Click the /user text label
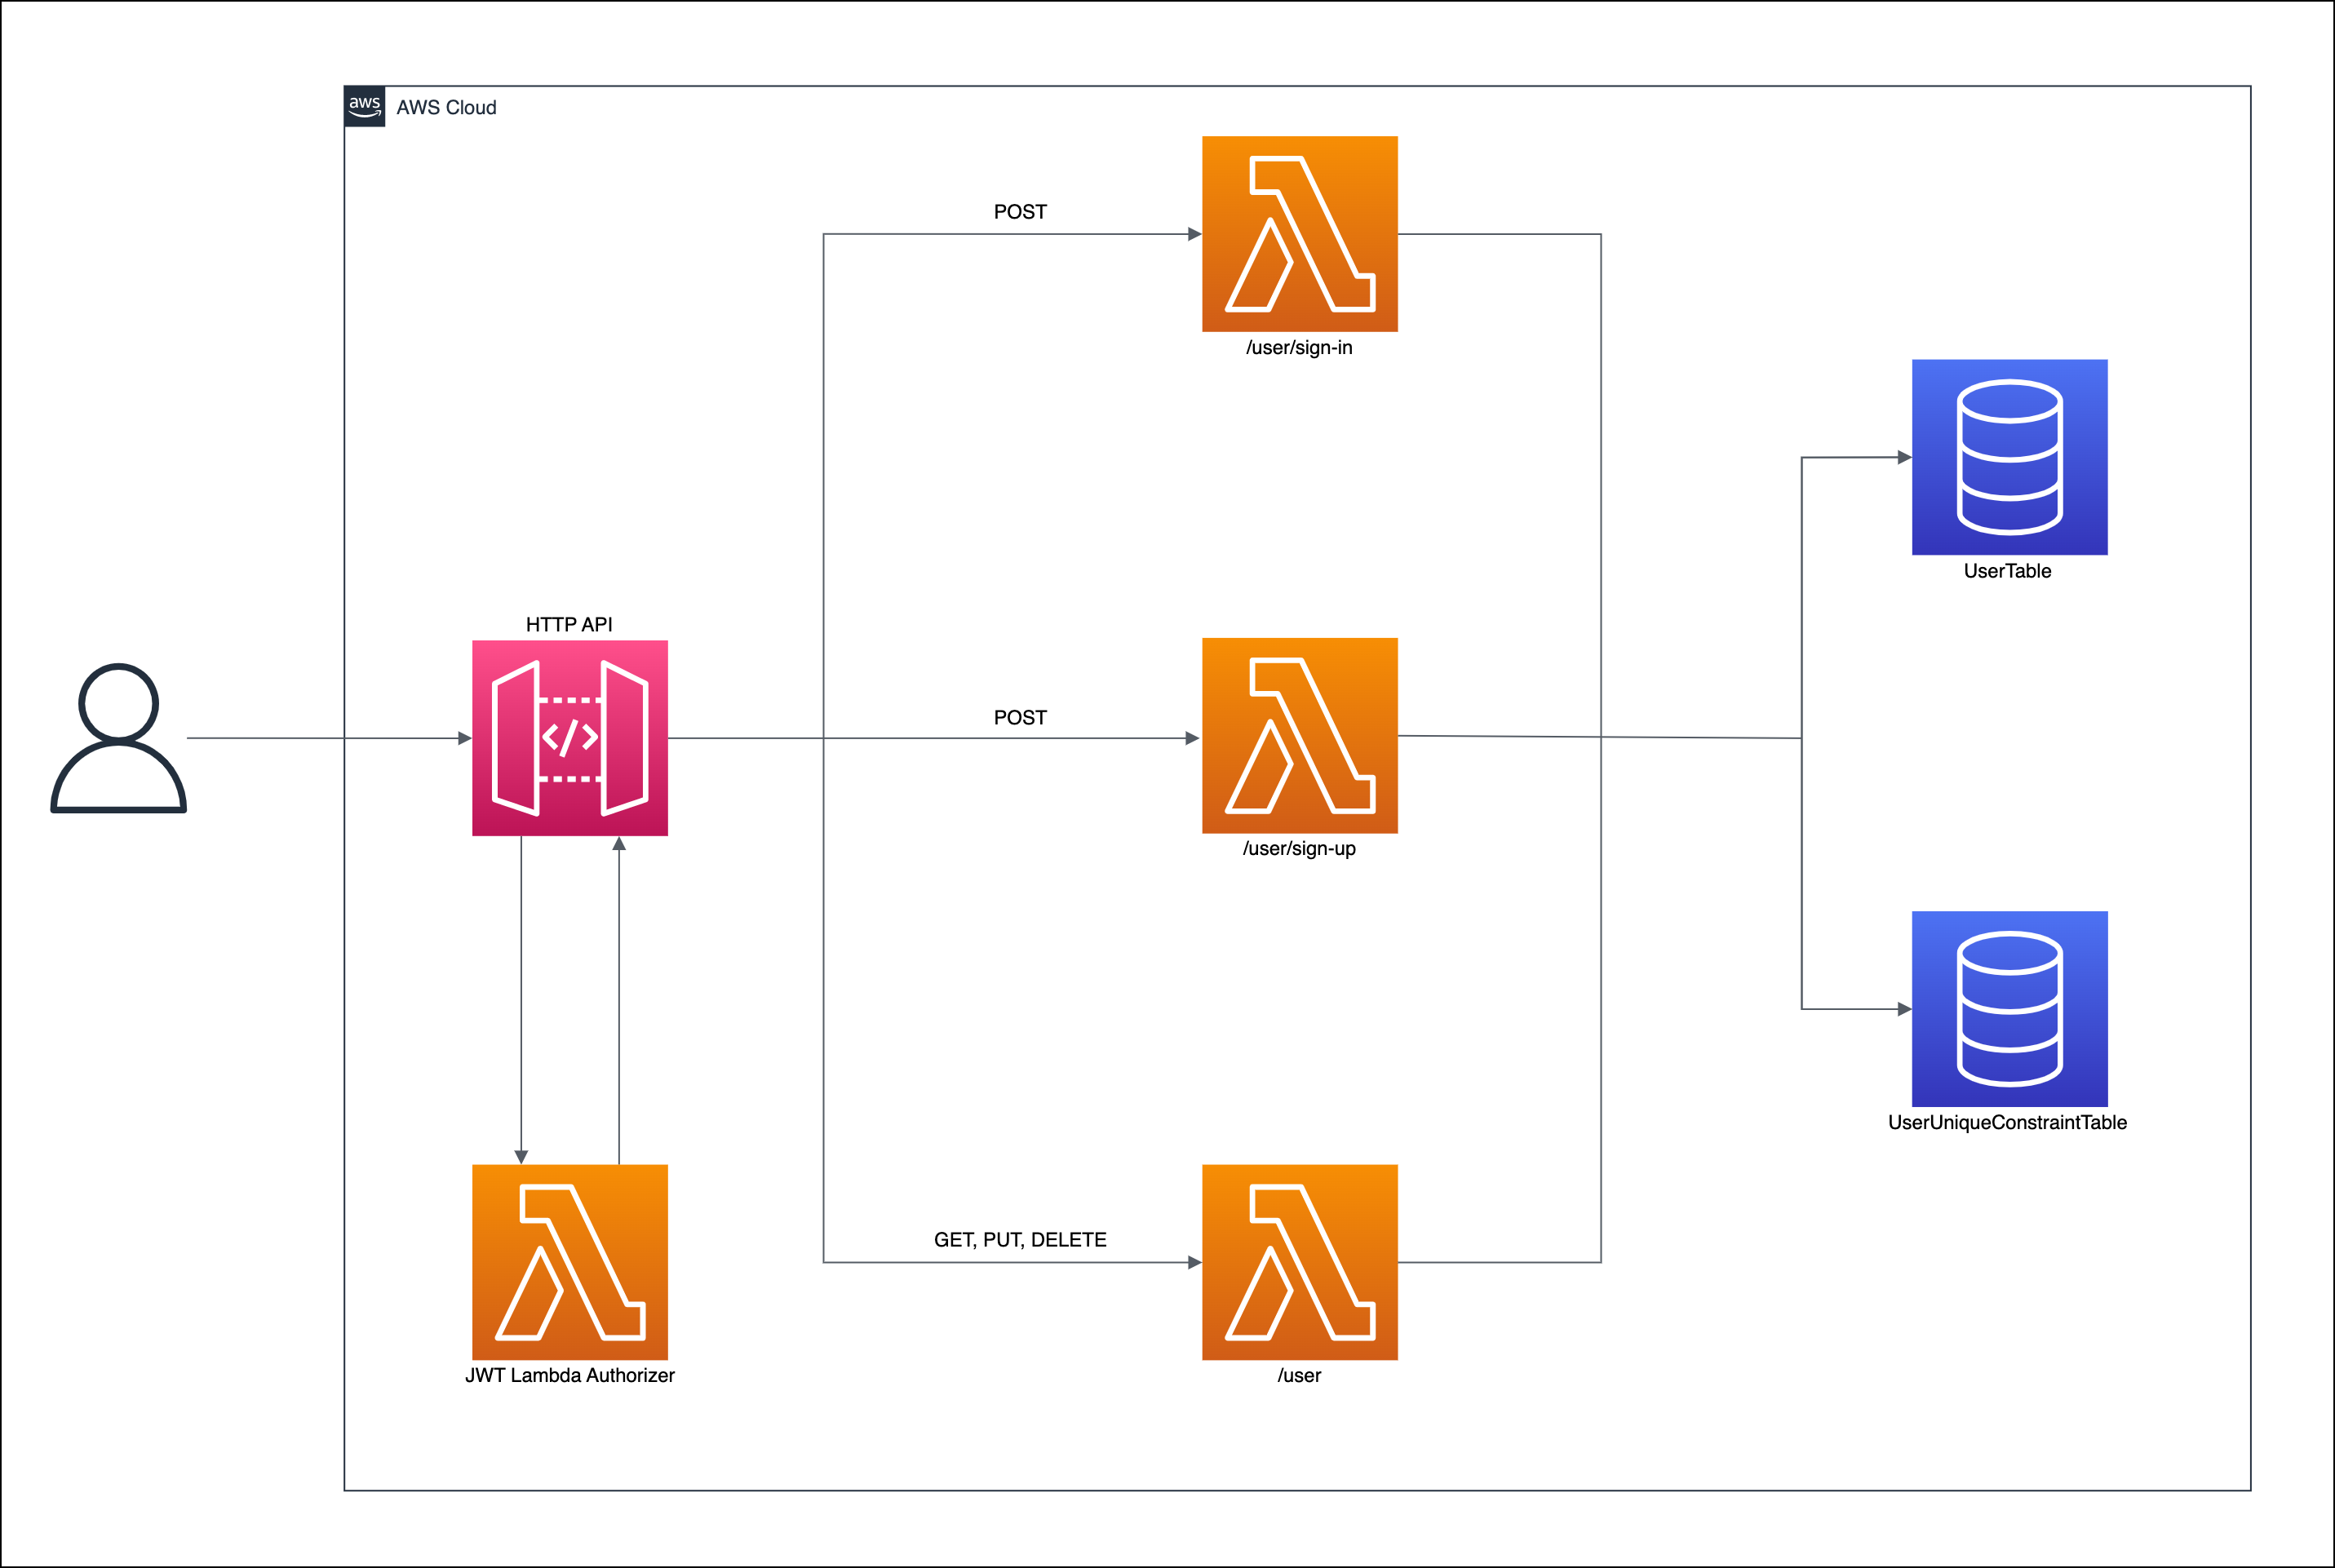This screenshot has width=2335, height=1568. (x=1299, y=1375)
